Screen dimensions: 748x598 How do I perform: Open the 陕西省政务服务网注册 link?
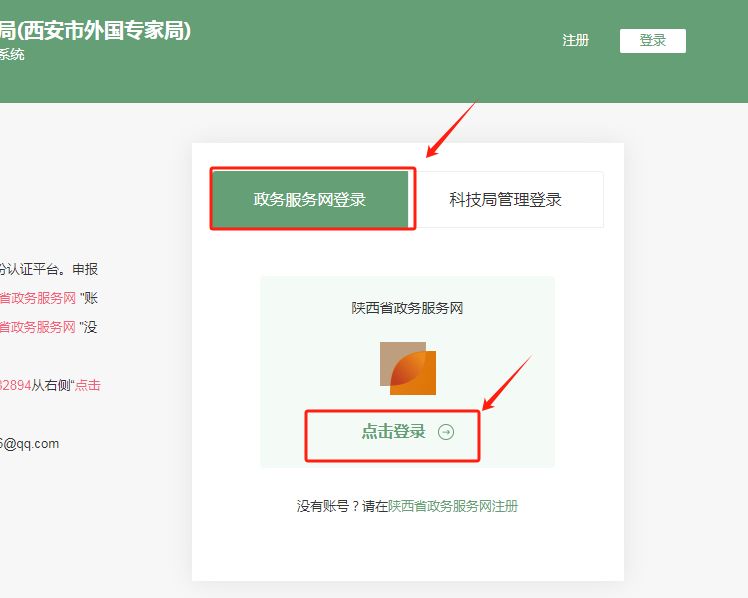point(453,506)
